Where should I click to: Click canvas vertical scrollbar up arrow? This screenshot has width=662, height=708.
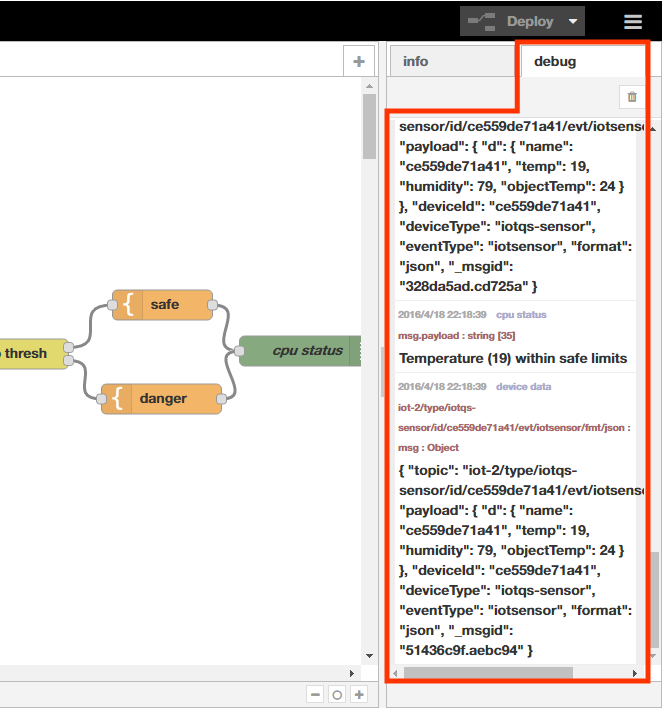(369, 86)
